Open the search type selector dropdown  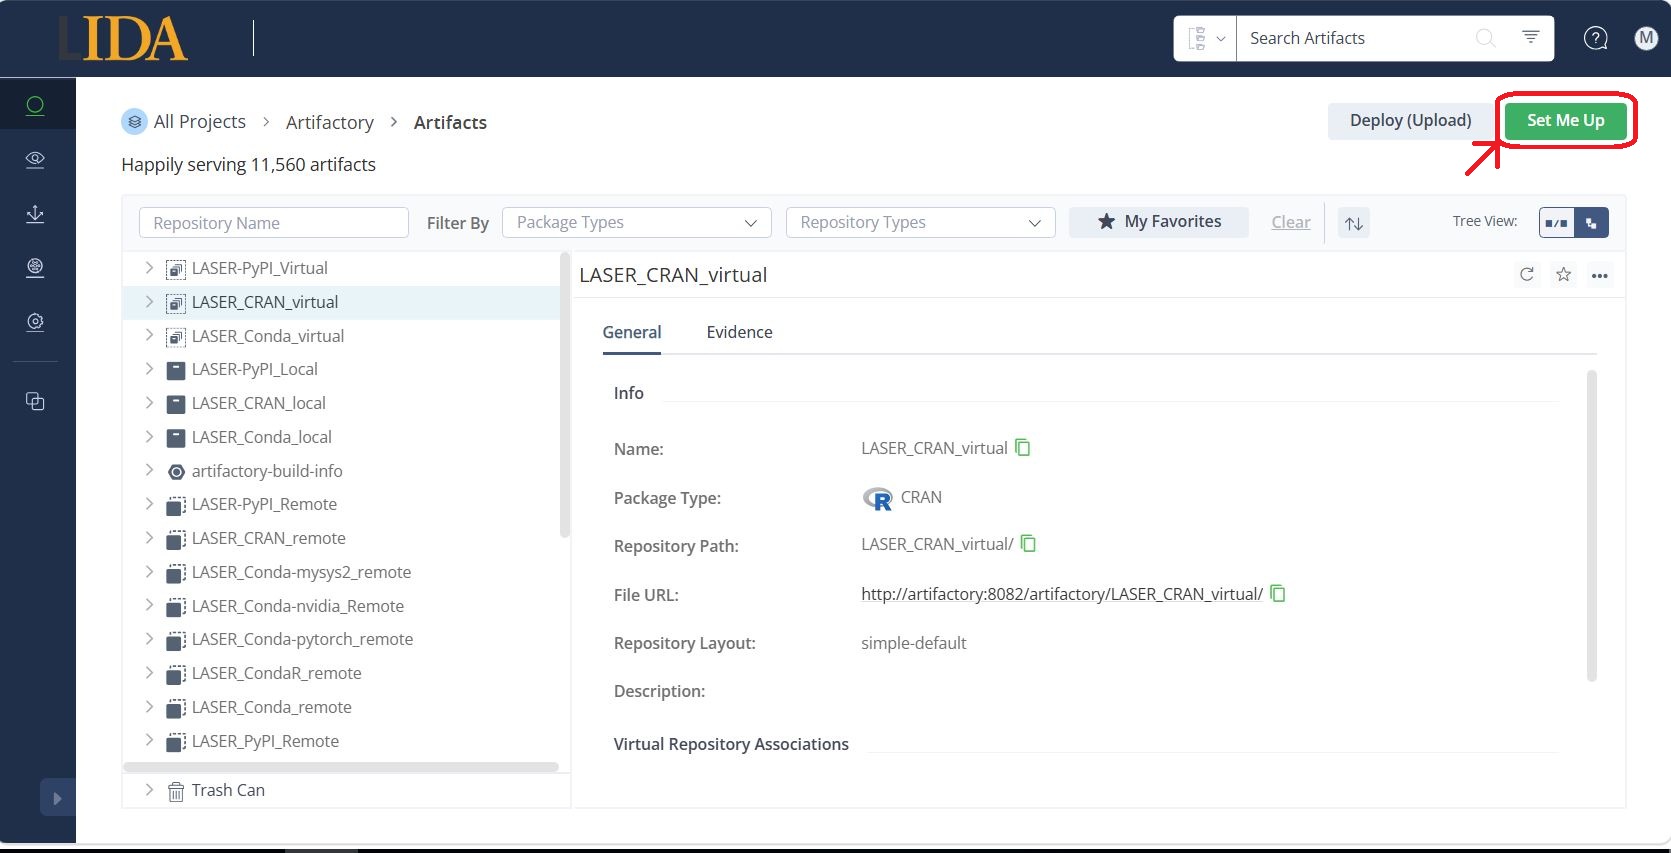(1206, 38)
